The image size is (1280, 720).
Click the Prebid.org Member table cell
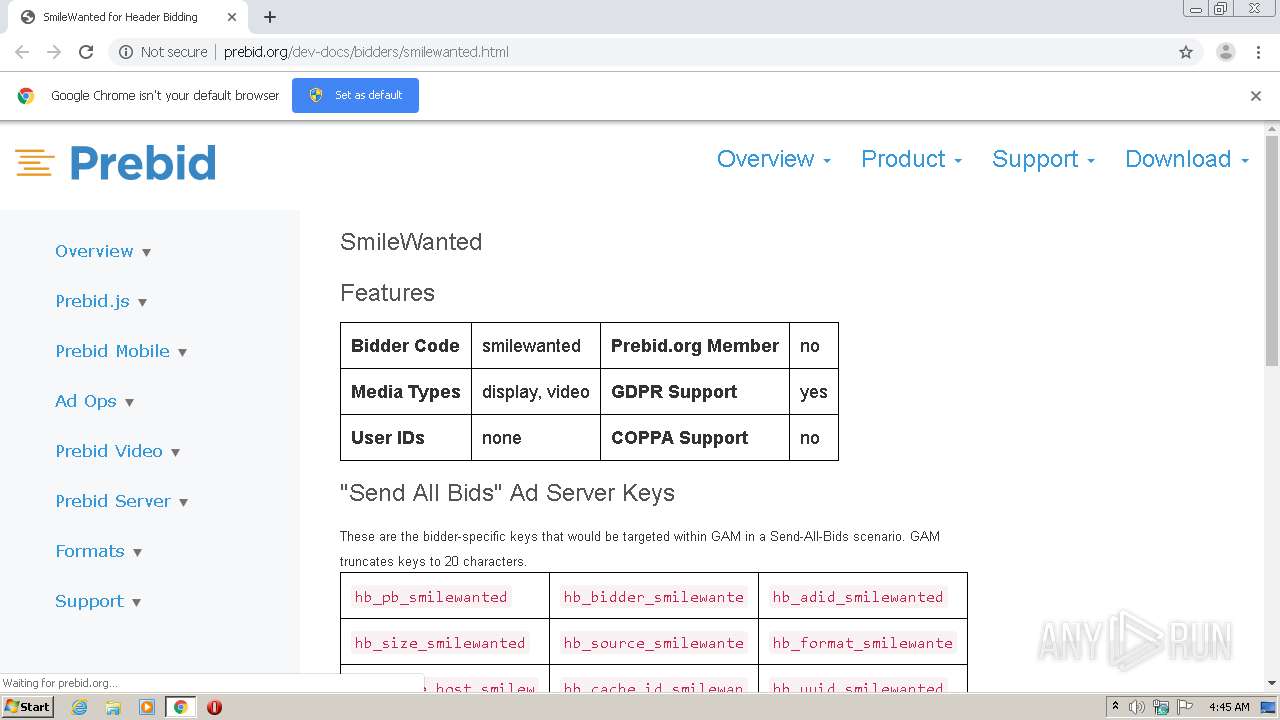pos(695,346)
